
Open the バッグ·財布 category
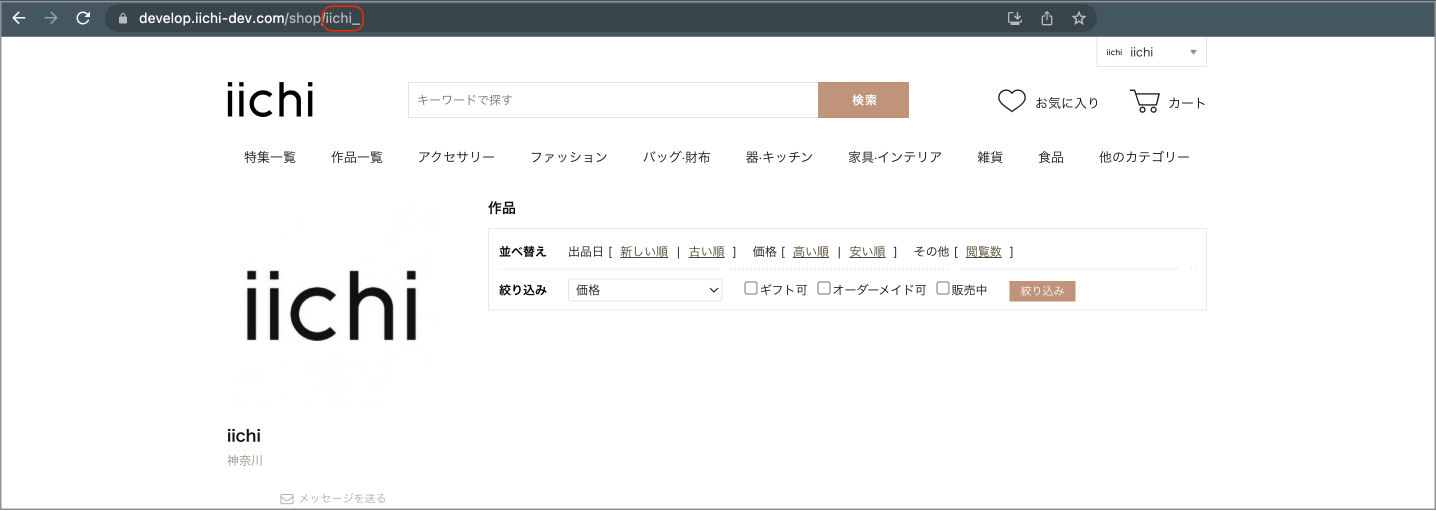[x=677, y=157]
